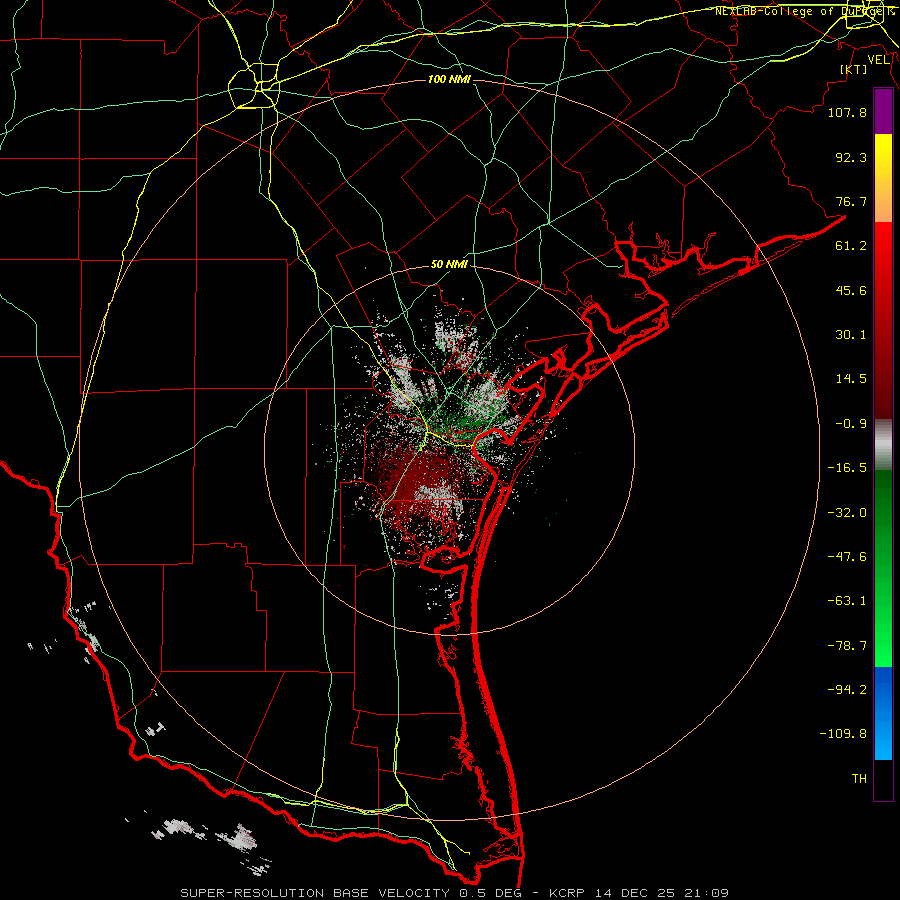Select the -94.2 scale value
This screenshot has width=900, height=900.
[x=847, y=690]
